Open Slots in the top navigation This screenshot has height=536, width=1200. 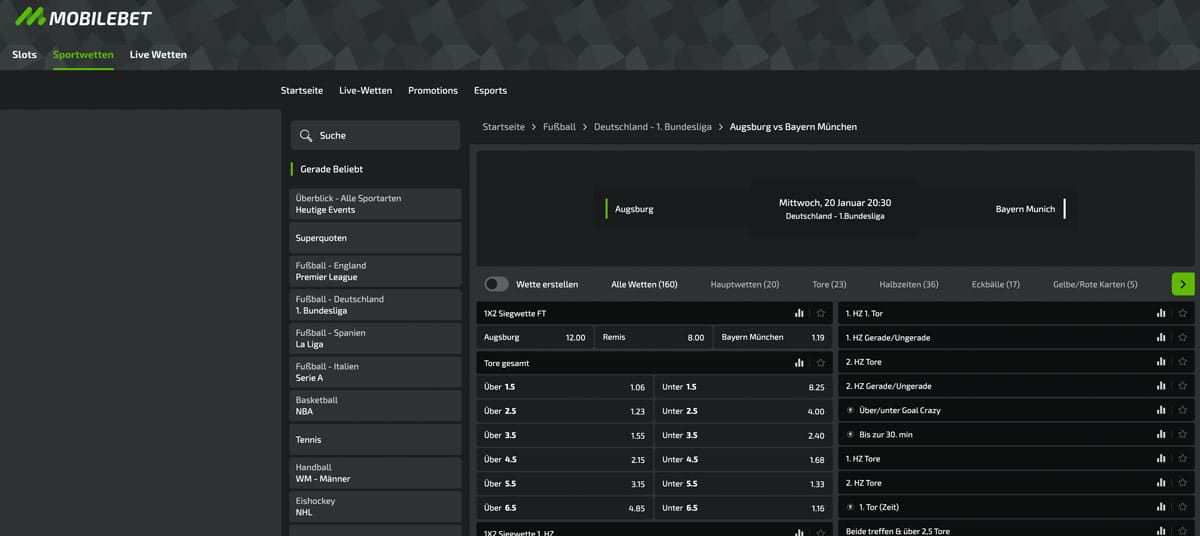(x=25, y=55)
